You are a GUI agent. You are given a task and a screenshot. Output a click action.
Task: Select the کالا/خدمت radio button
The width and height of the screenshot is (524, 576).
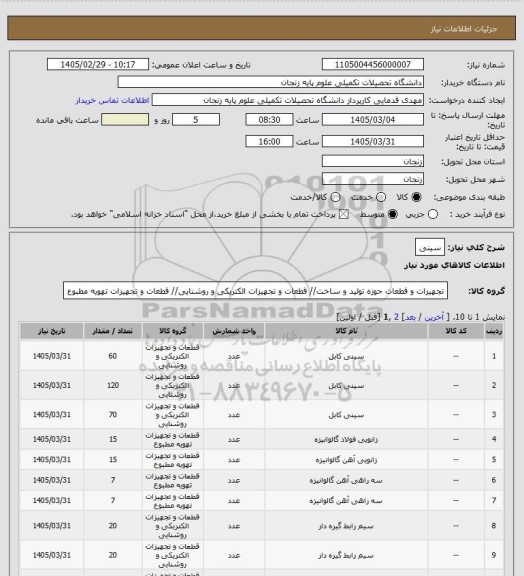335,197
